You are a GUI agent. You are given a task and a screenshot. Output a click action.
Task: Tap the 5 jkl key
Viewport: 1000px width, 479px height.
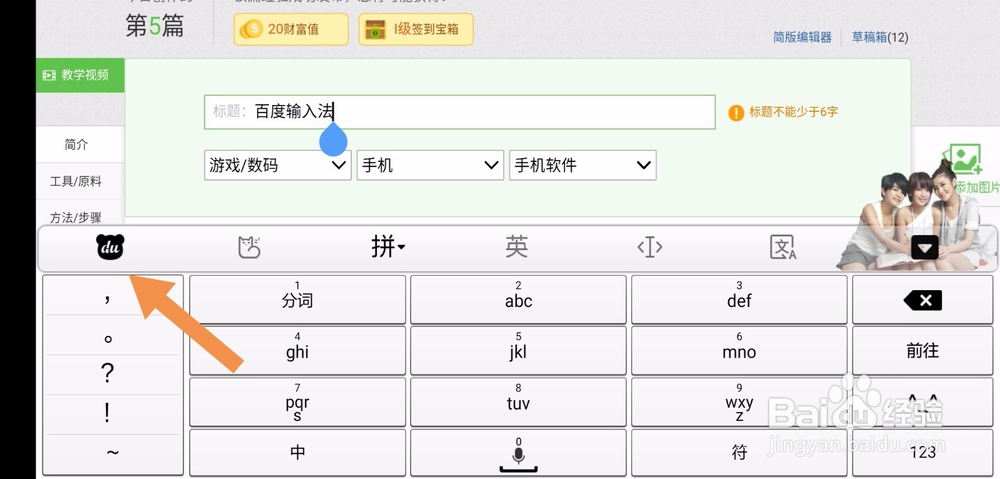(518, 351)
